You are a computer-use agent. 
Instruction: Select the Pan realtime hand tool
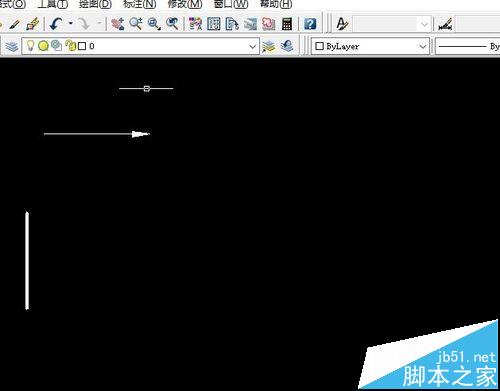[117, 24]
